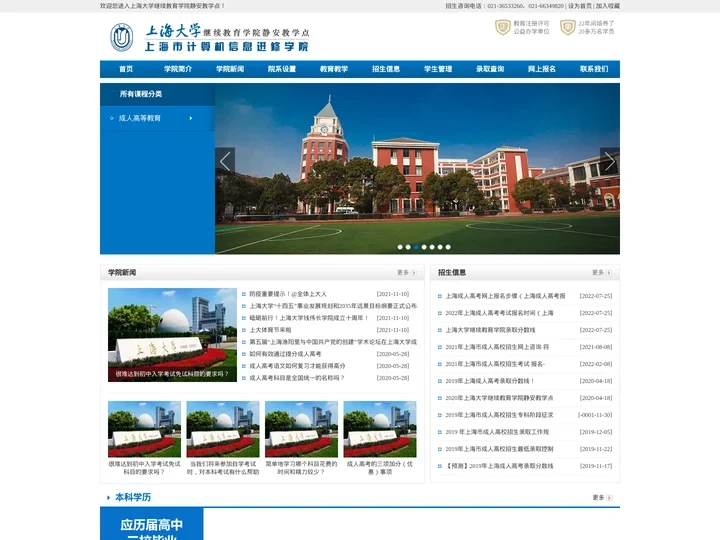Image resolution: width=720 pixels, height=540 pixels.
Task: Click the large 上海大学 featured news image
Action: click(x=172, y=335)
